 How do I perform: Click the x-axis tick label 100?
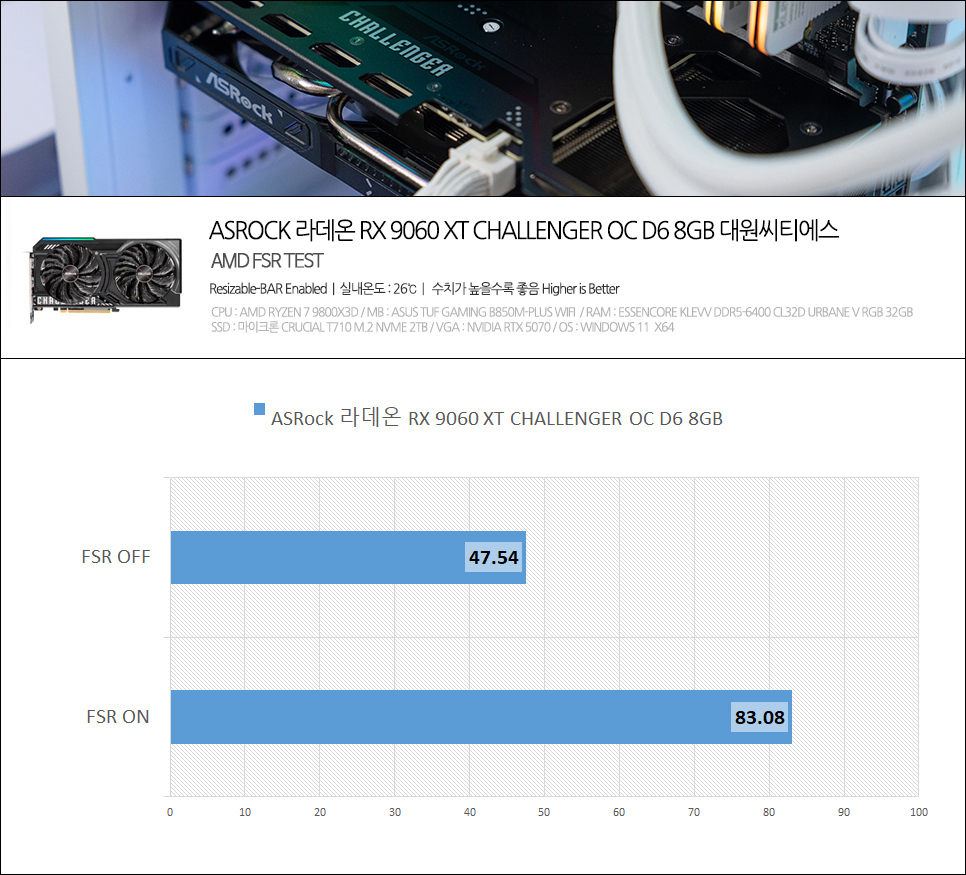pos(919,812)
